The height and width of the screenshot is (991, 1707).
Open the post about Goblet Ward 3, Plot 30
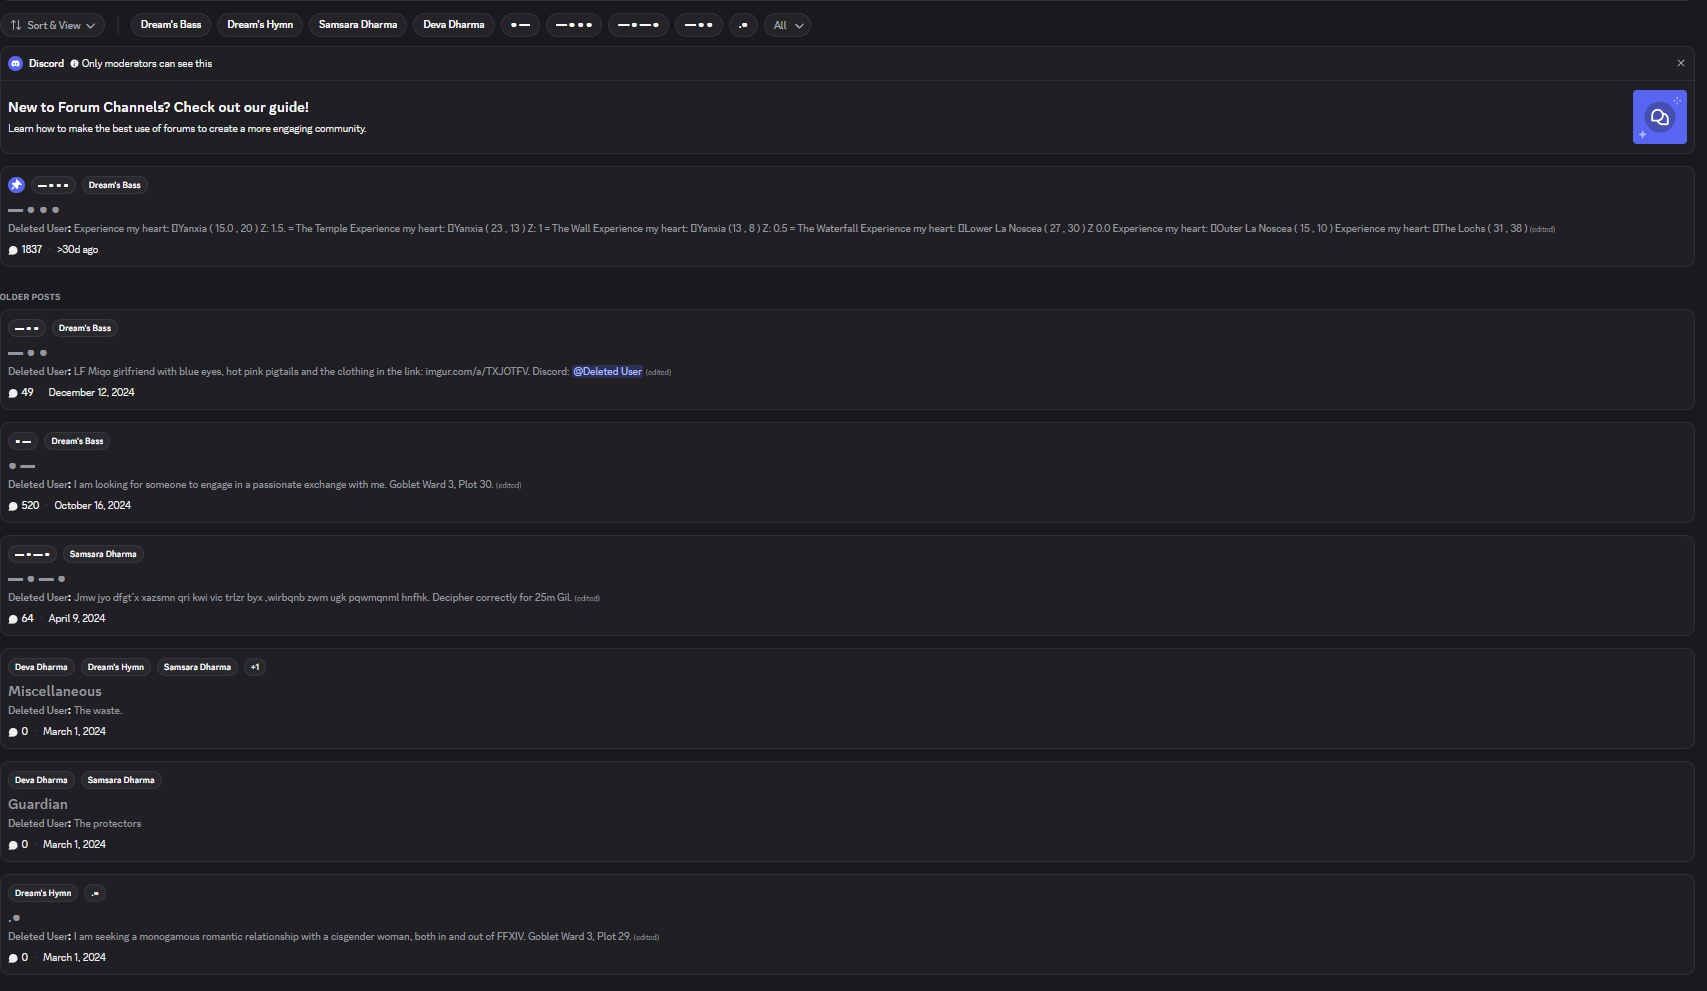point(846,473)
